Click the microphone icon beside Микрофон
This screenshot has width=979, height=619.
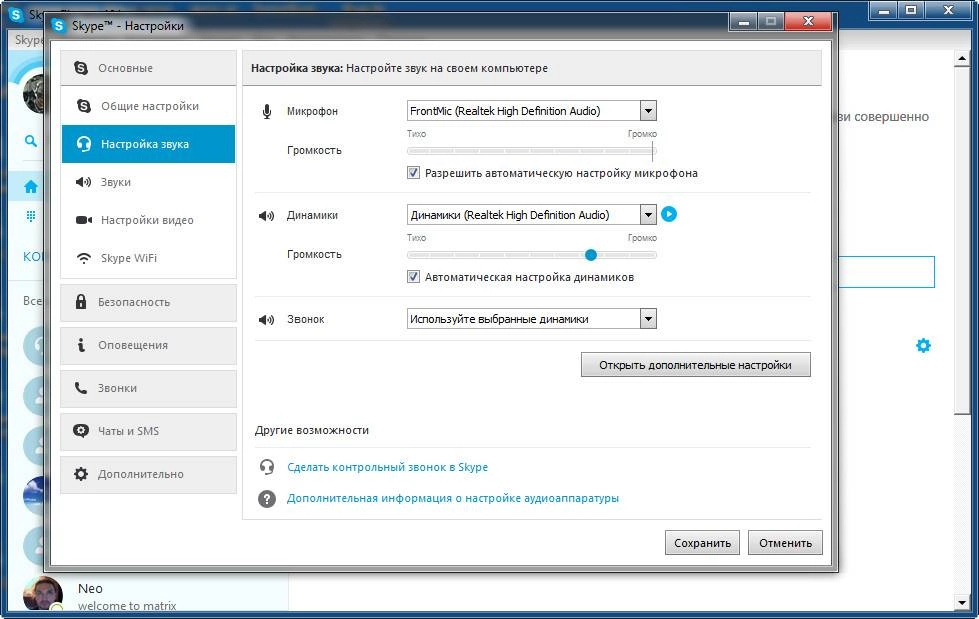(x=267, y=111)
